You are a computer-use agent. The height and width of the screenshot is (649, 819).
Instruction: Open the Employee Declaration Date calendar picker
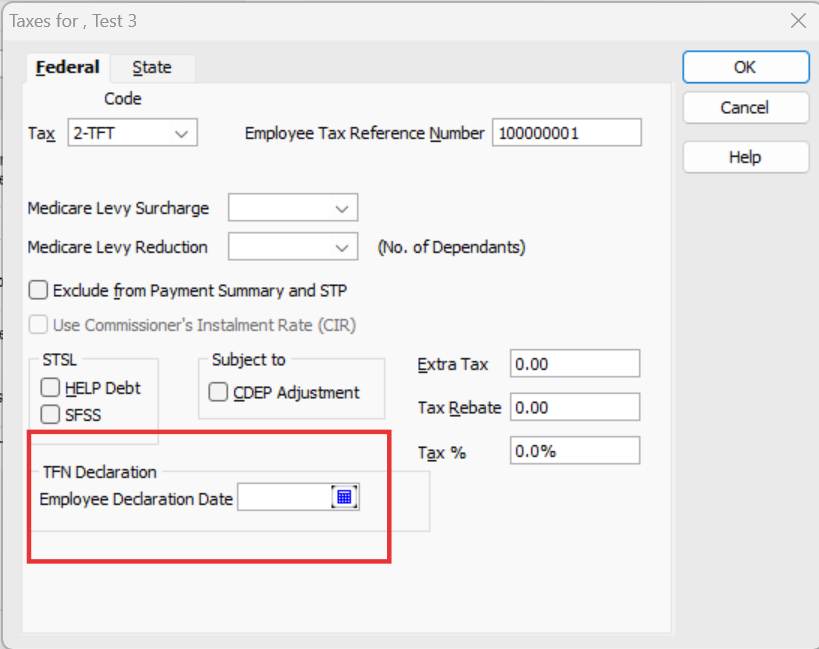[344, 497]
